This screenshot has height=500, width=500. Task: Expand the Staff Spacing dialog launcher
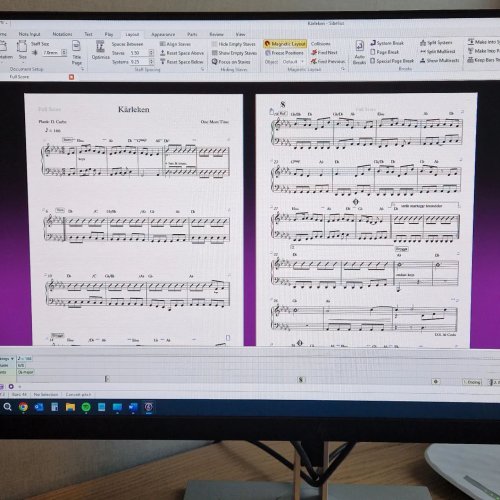point(202,69)
